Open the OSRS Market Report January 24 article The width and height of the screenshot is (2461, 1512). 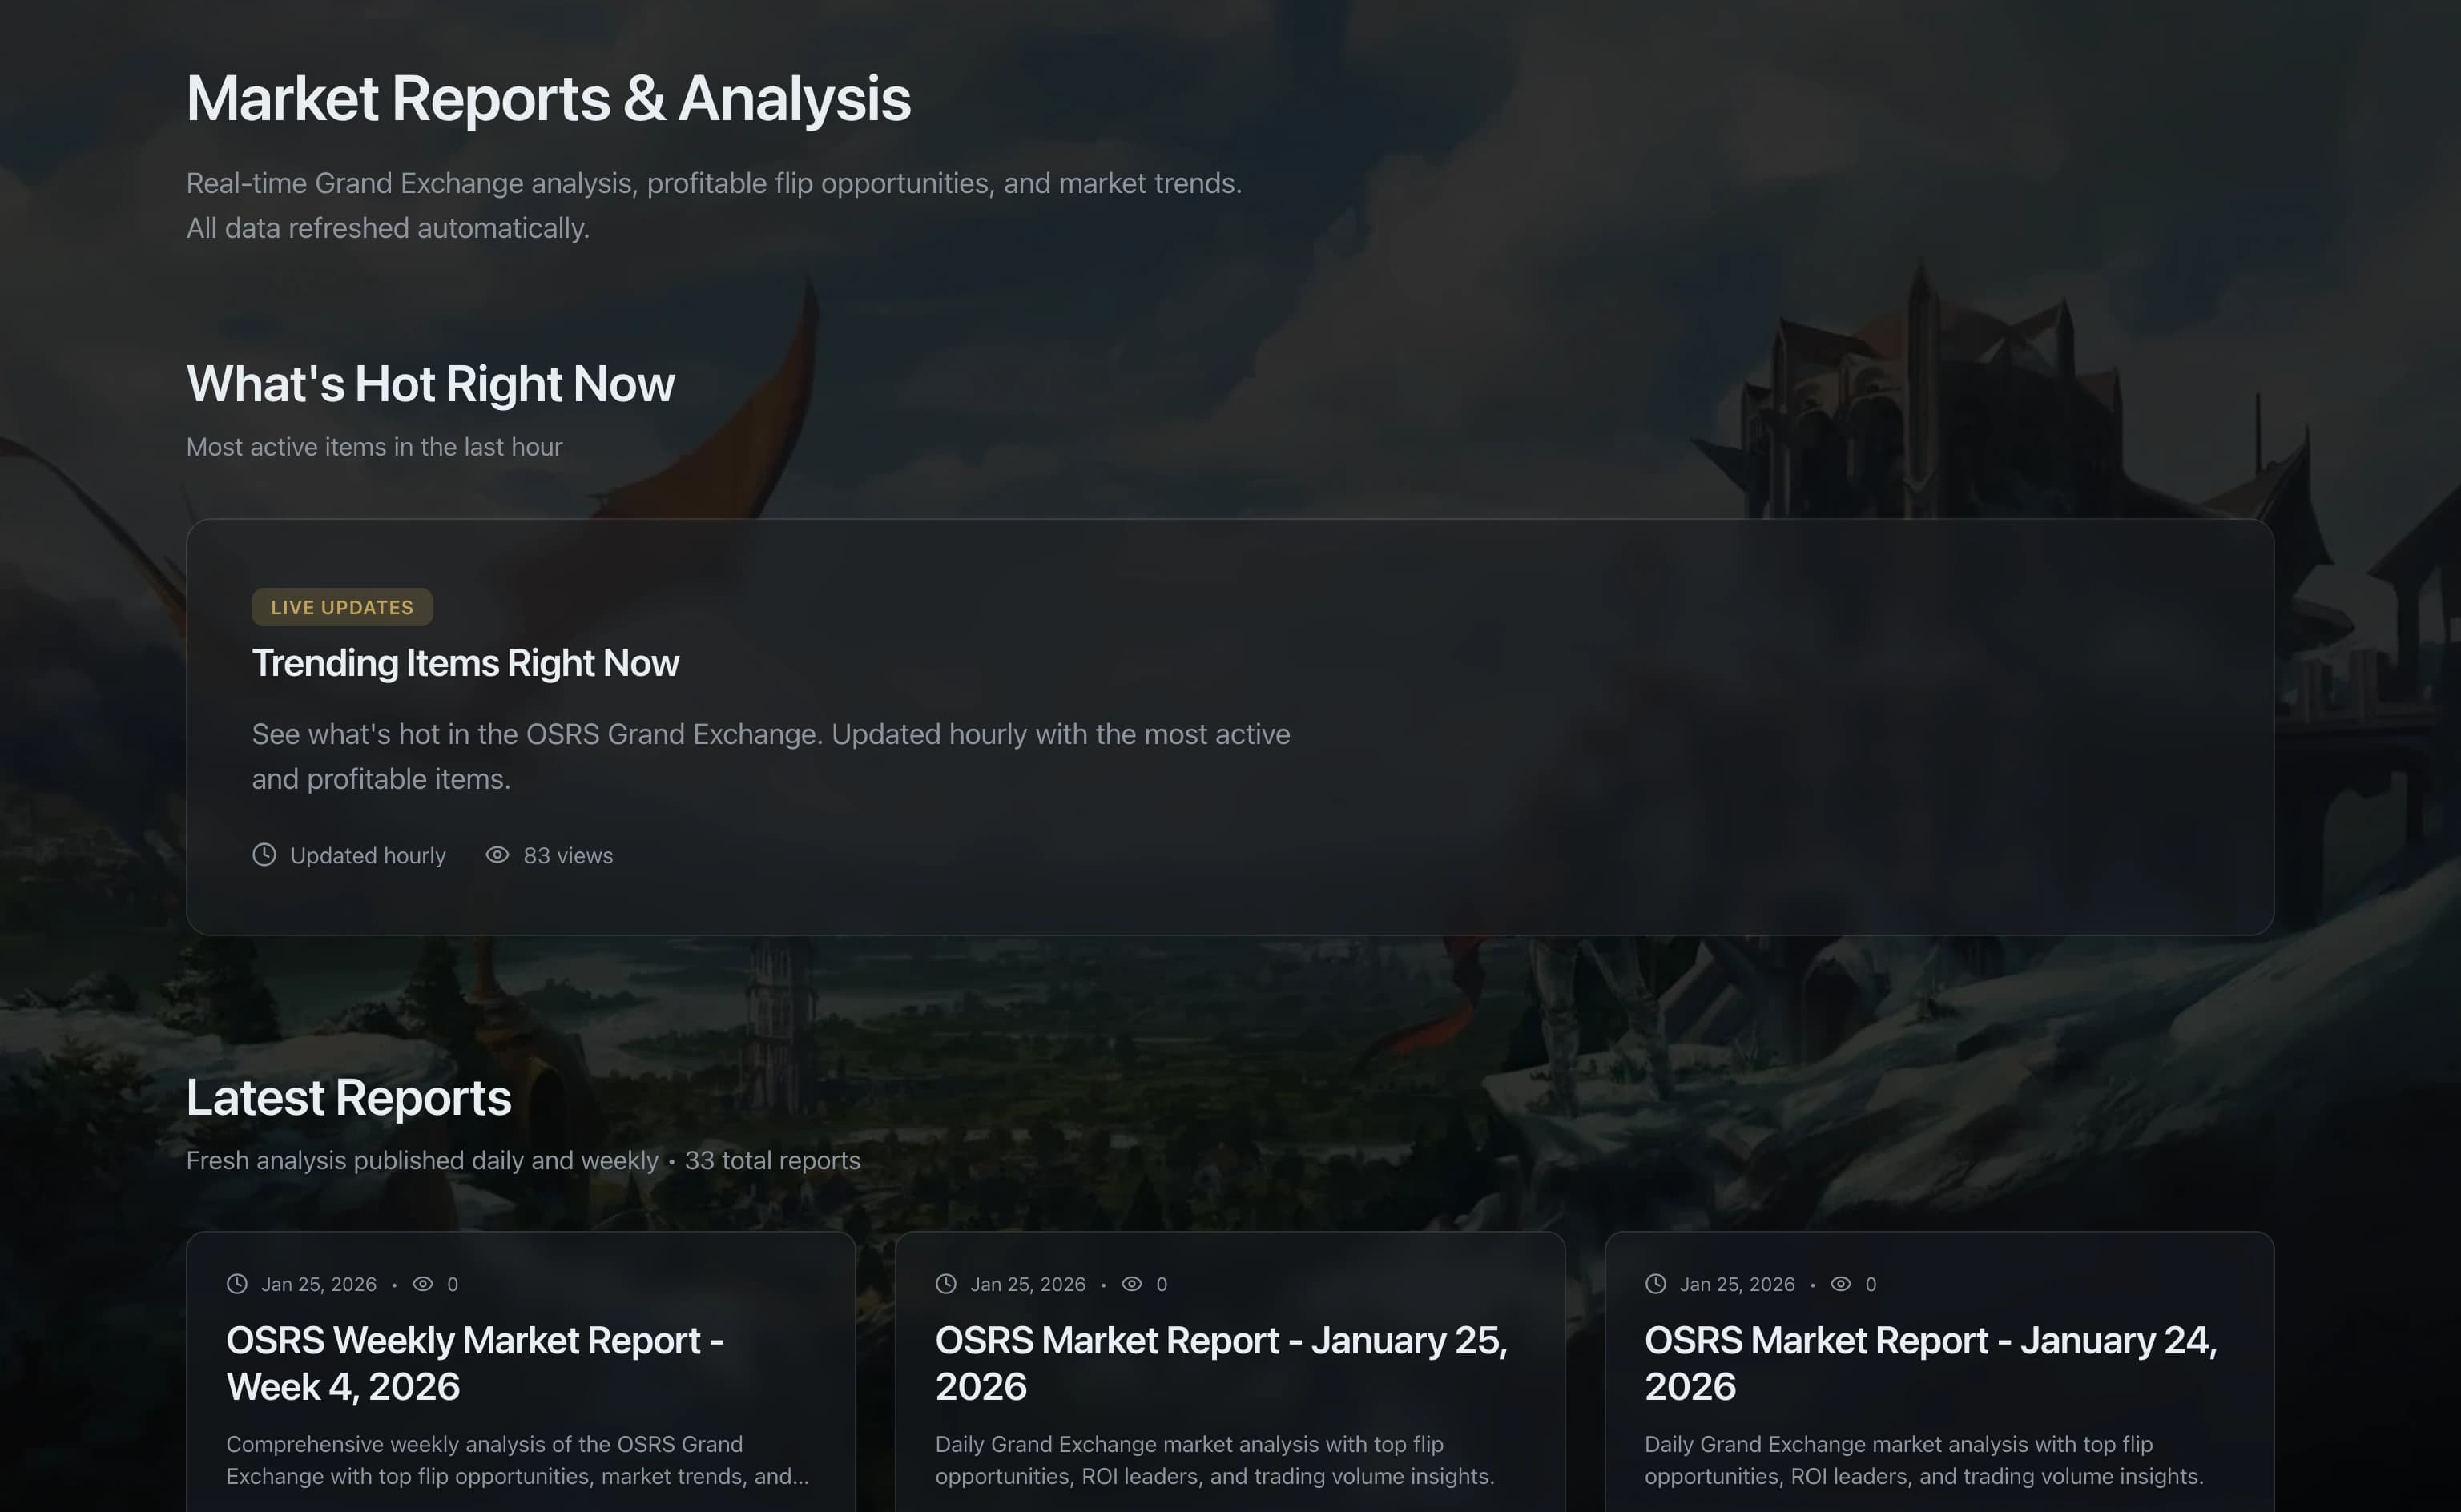(x=1931, y=1363)
